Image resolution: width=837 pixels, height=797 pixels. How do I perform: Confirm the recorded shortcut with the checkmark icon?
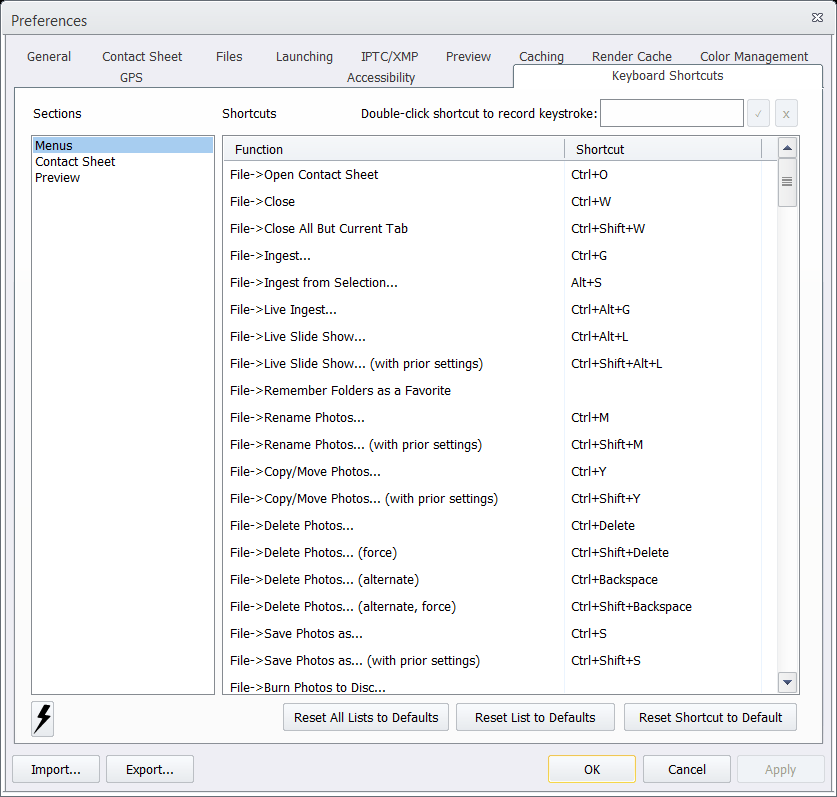pyautogui.click(x=758, y=113)
